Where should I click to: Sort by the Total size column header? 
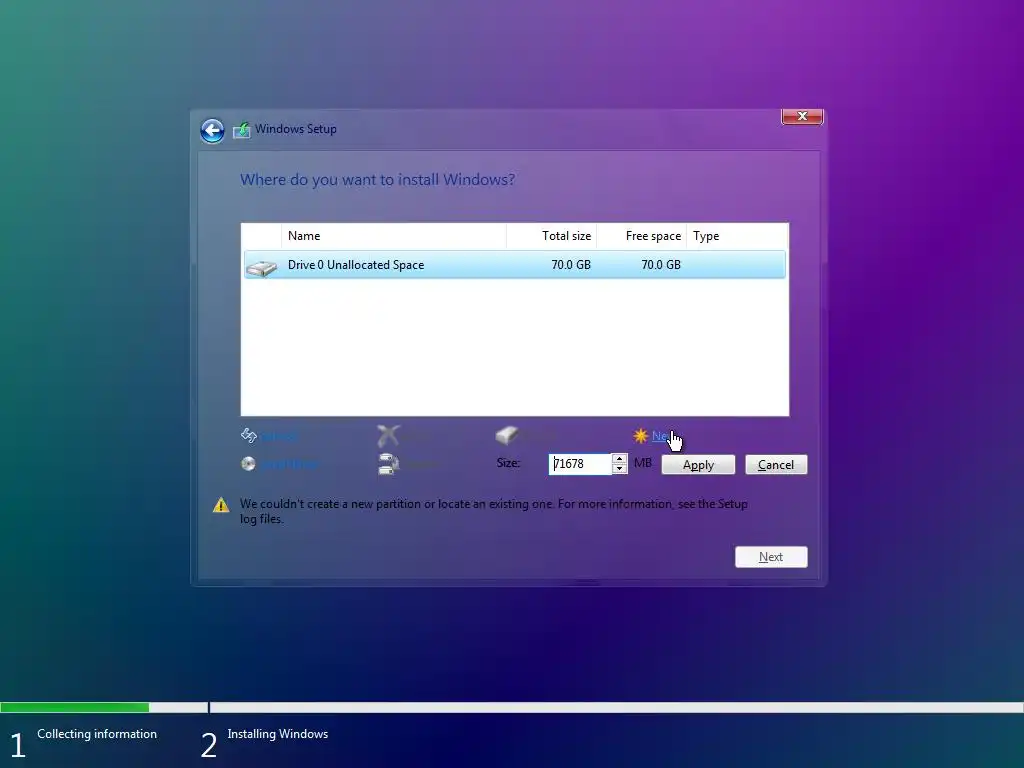point(551,236)
